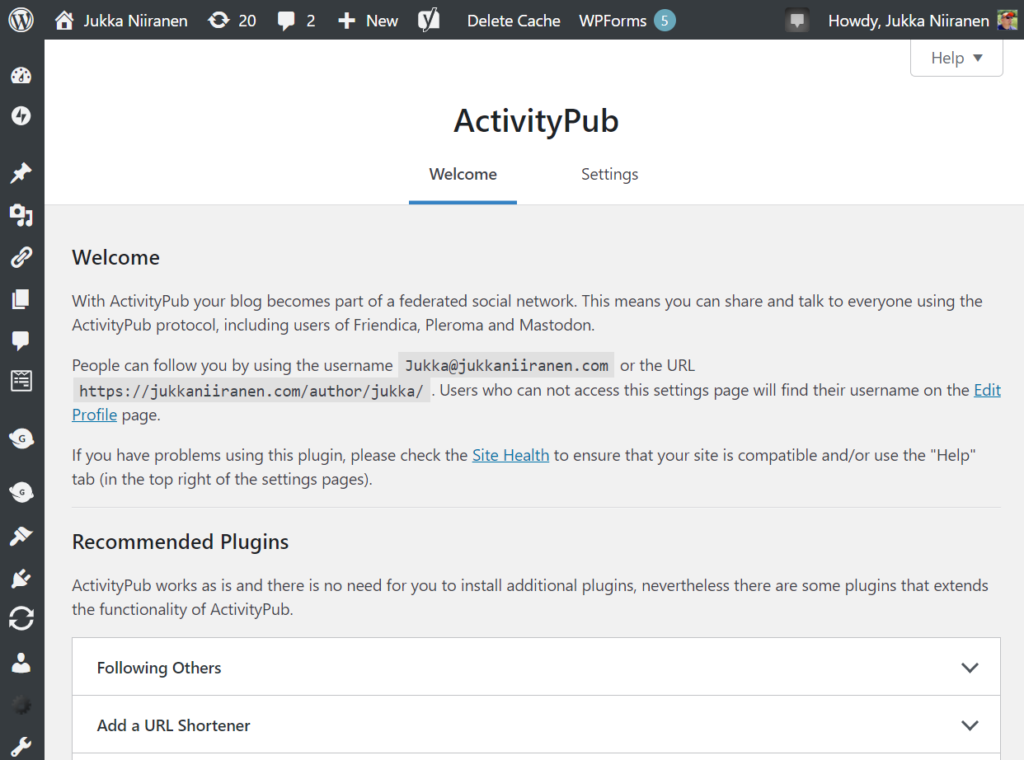This screenshot has width=1024, height=760.
Task: Click the Jukka@jukkaniiranen.com username text
Action: (506, 366)
